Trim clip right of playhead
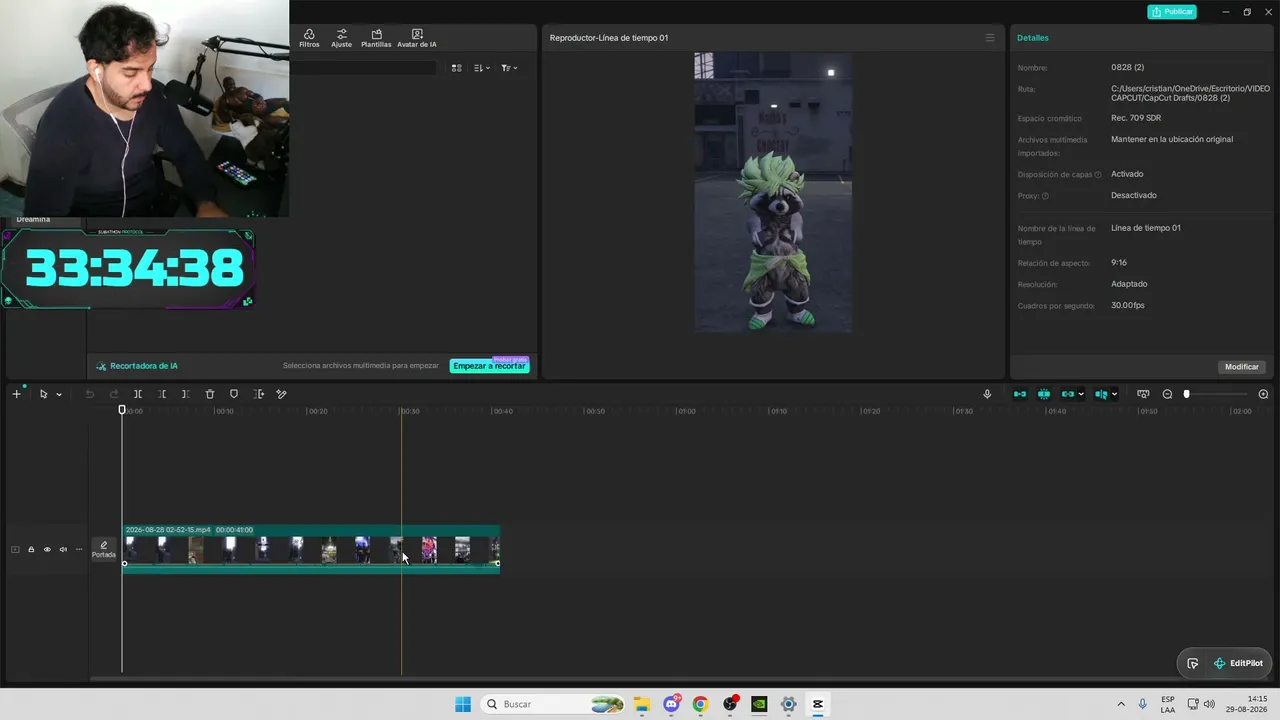The width and height of the screenshot is (1280, 720). [x=186, y=394]
